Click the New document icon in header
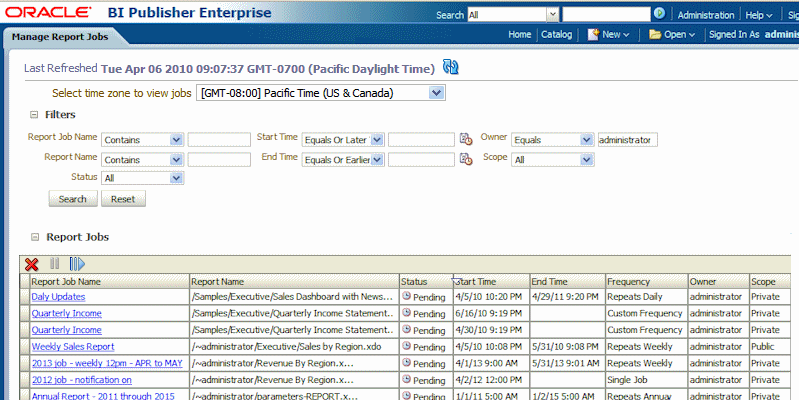799x400 pixels. 593,35
